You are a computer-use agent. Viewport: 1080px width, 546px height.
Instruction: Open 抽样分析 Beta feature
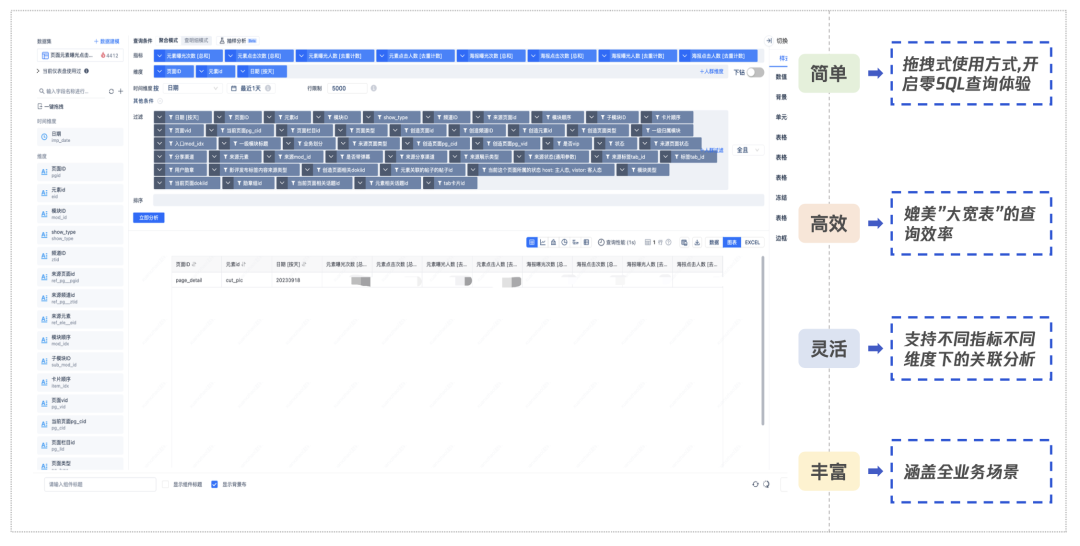[x=238, y=41]
